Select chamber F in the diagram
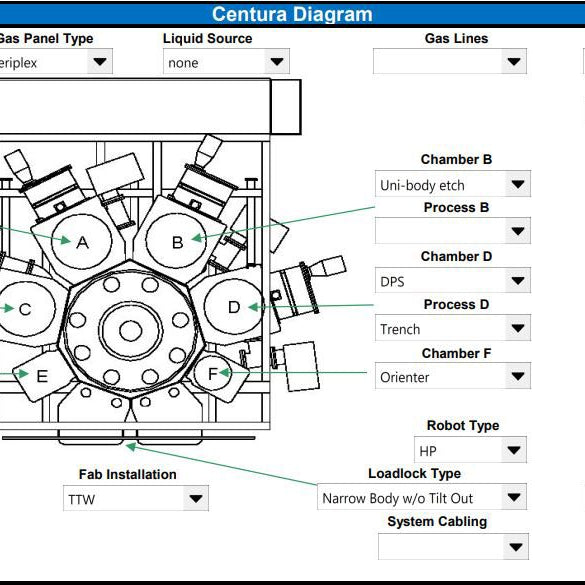 click(x=213, y=373)
